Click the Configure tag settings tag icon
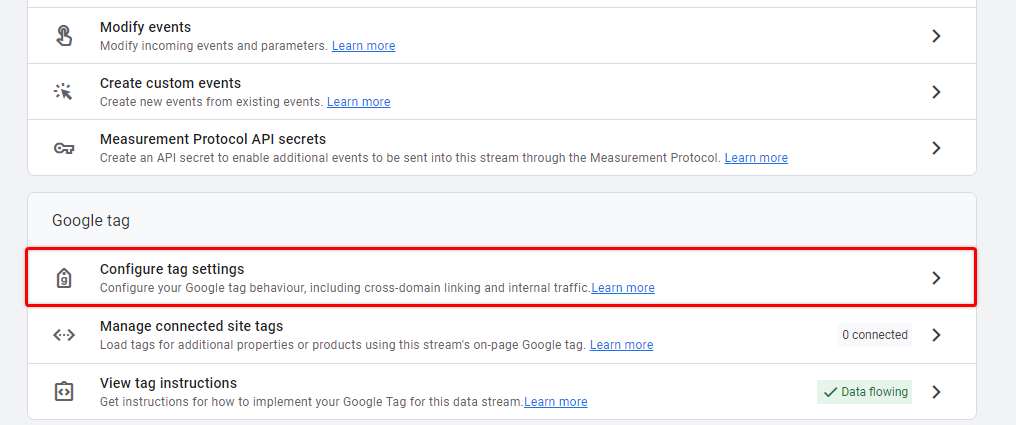This screenshot has width=1016, height=425. (x=64, y=278)
